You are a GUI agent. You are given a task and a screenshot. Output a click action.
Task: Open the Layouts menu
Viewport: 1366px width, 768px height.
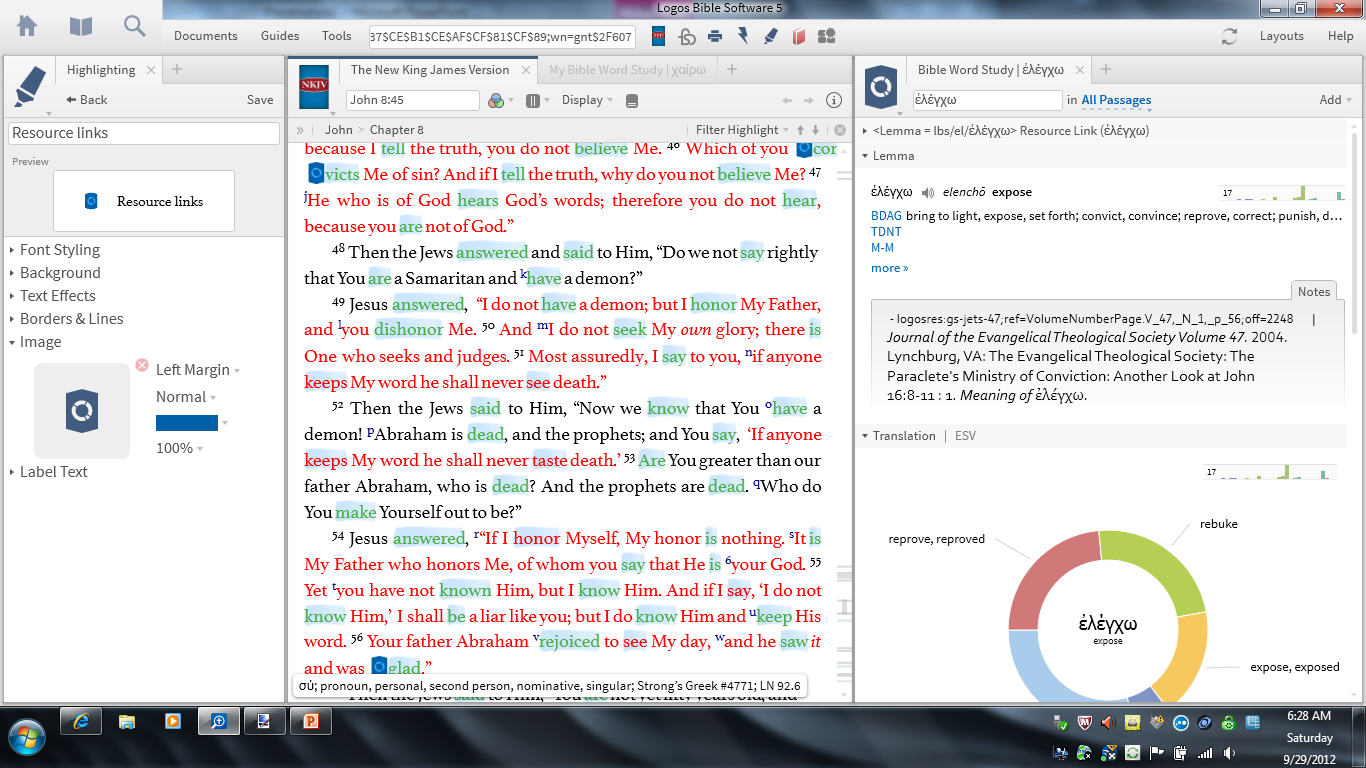click(x=1282, y=36)
